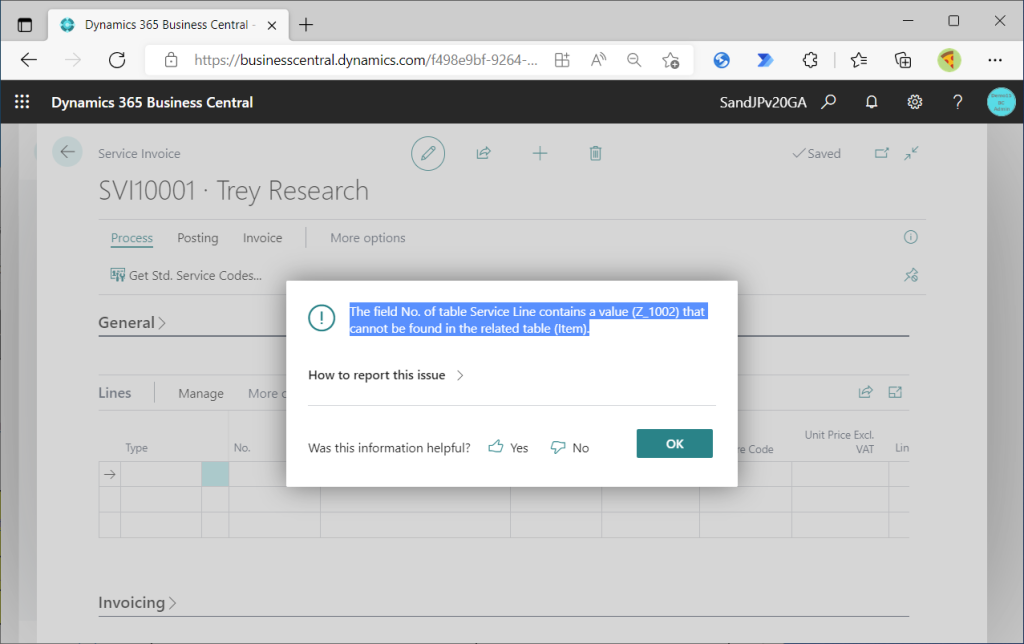This screenshot has width=1024, height=644.
Task: Click the share icon in Lines section
Action: click(865, 392)
